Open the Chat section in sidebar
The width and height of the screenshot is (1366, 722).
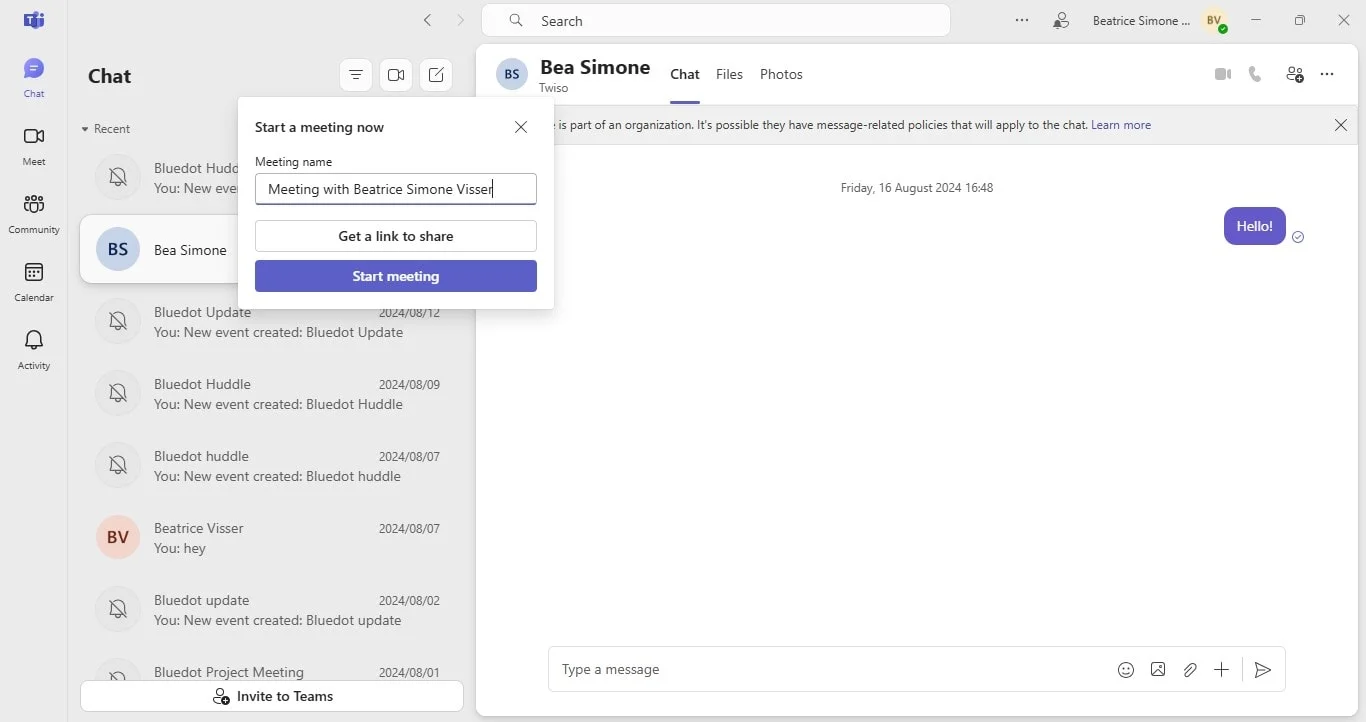(34, 78)
